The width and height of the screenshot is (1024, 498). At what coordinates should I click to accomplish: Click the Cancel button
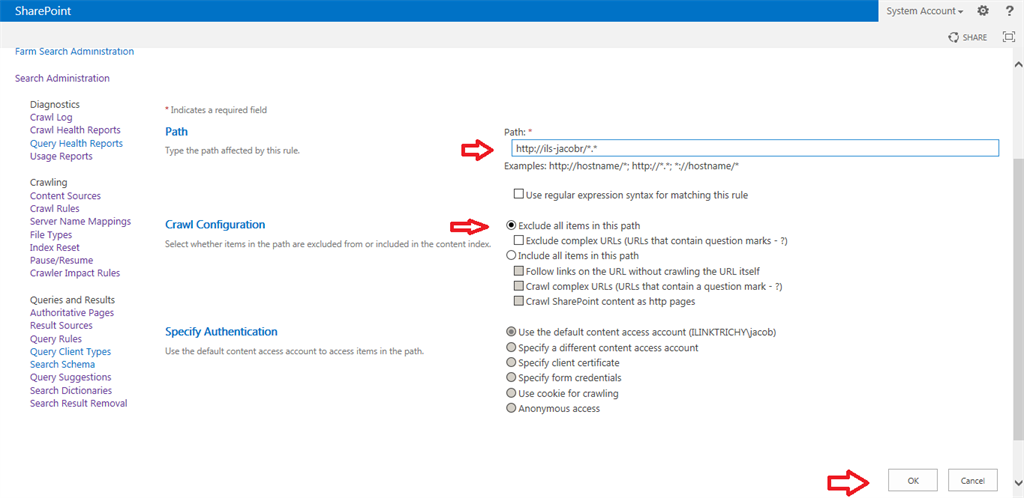972,480
